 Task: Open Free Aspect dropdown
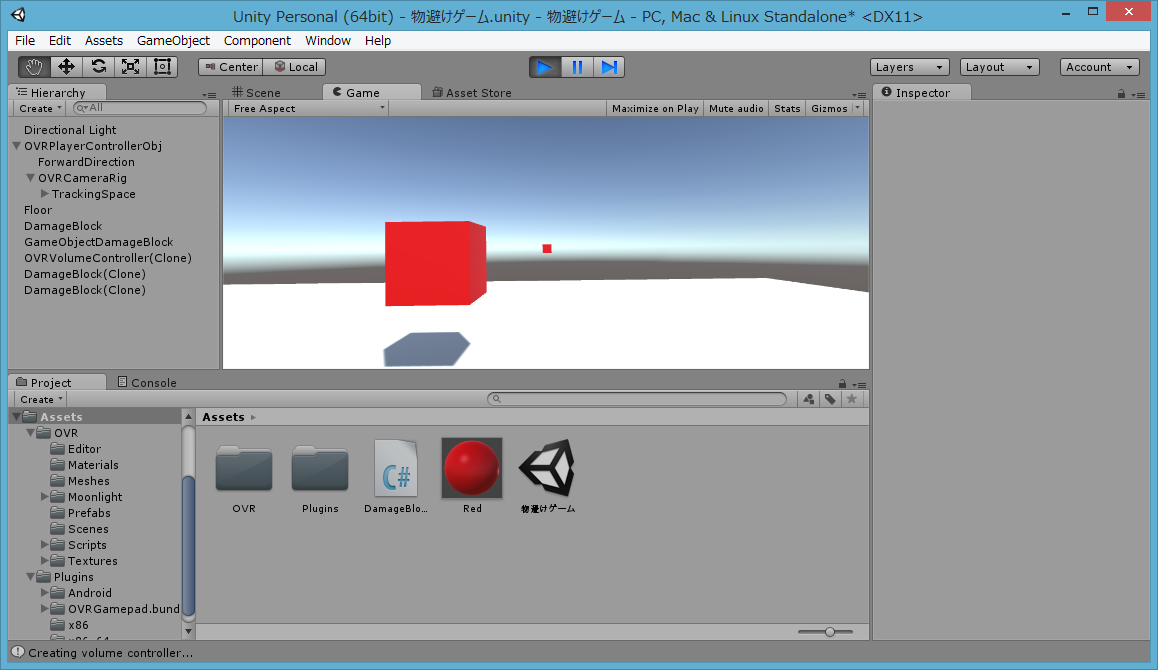coord(308,109)
